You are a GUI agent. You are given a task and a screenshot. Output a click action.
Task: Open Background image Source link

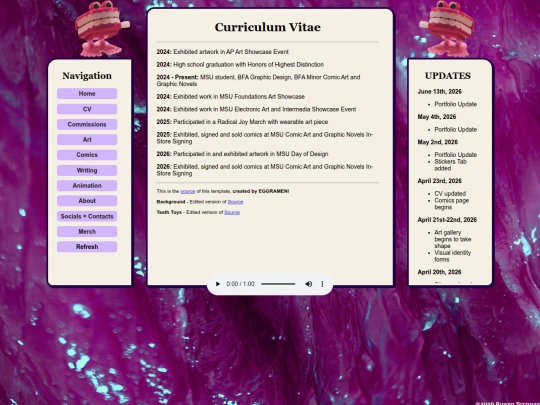(x=235, y=202)
